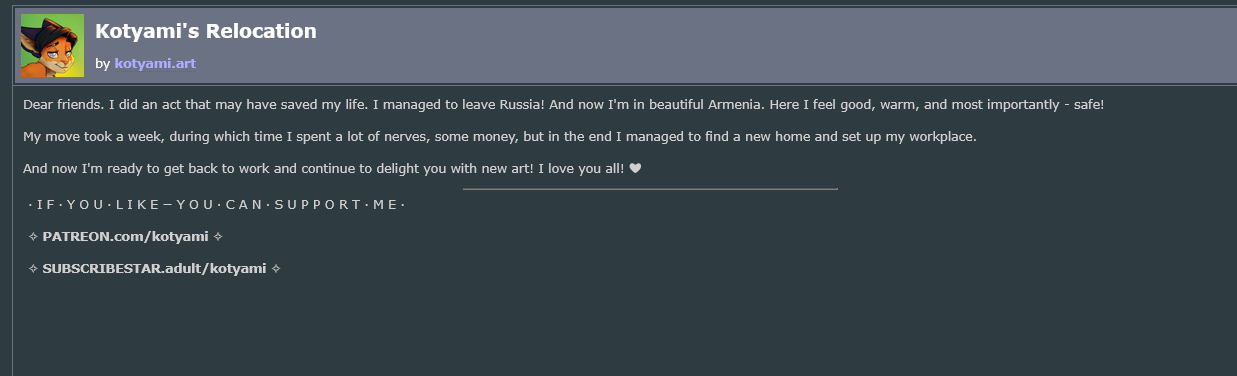Visit the kotyami.art author profile link
This screenshot has width=1237, height=376.
click(155, 63)
